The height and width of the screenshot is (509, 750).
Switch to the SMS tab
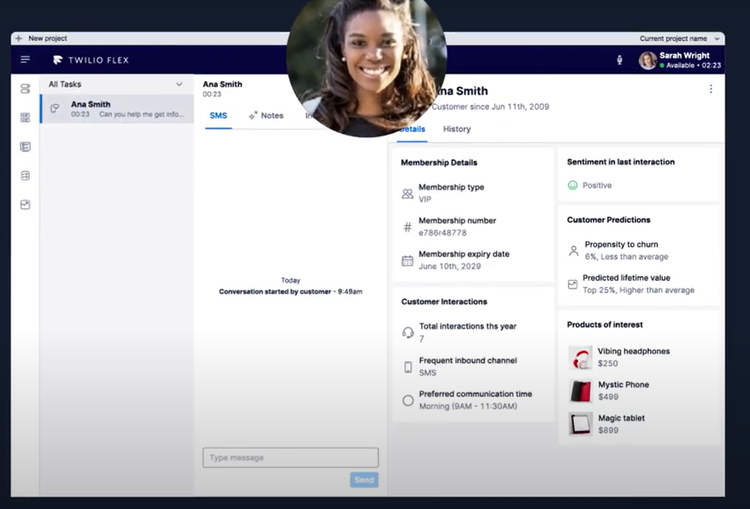point(218,116)
